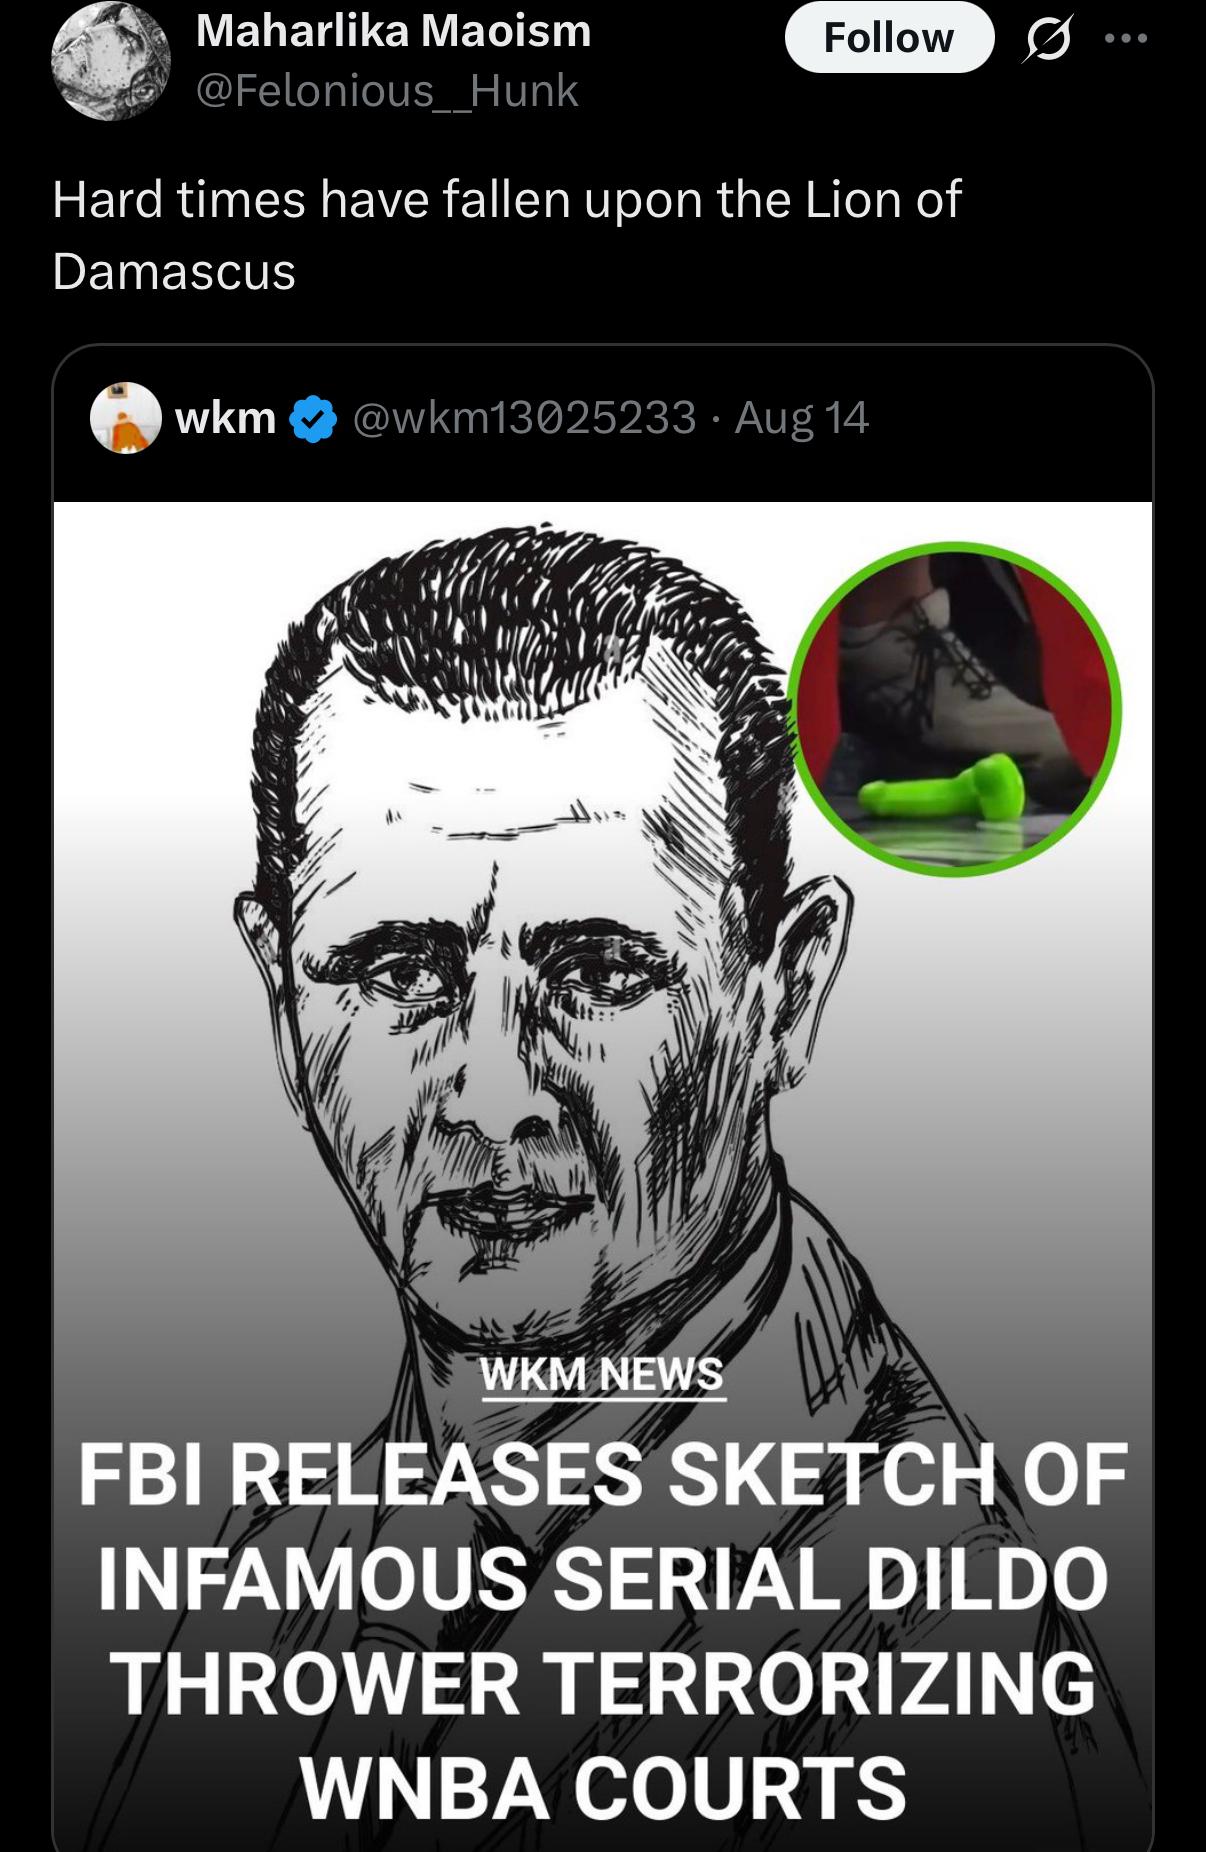Image resolution: width=1206 pixels, height=1852 pixels.
Task: Click the 'WNBA COURTS' headline text
Action: [x=603, y=1787]
